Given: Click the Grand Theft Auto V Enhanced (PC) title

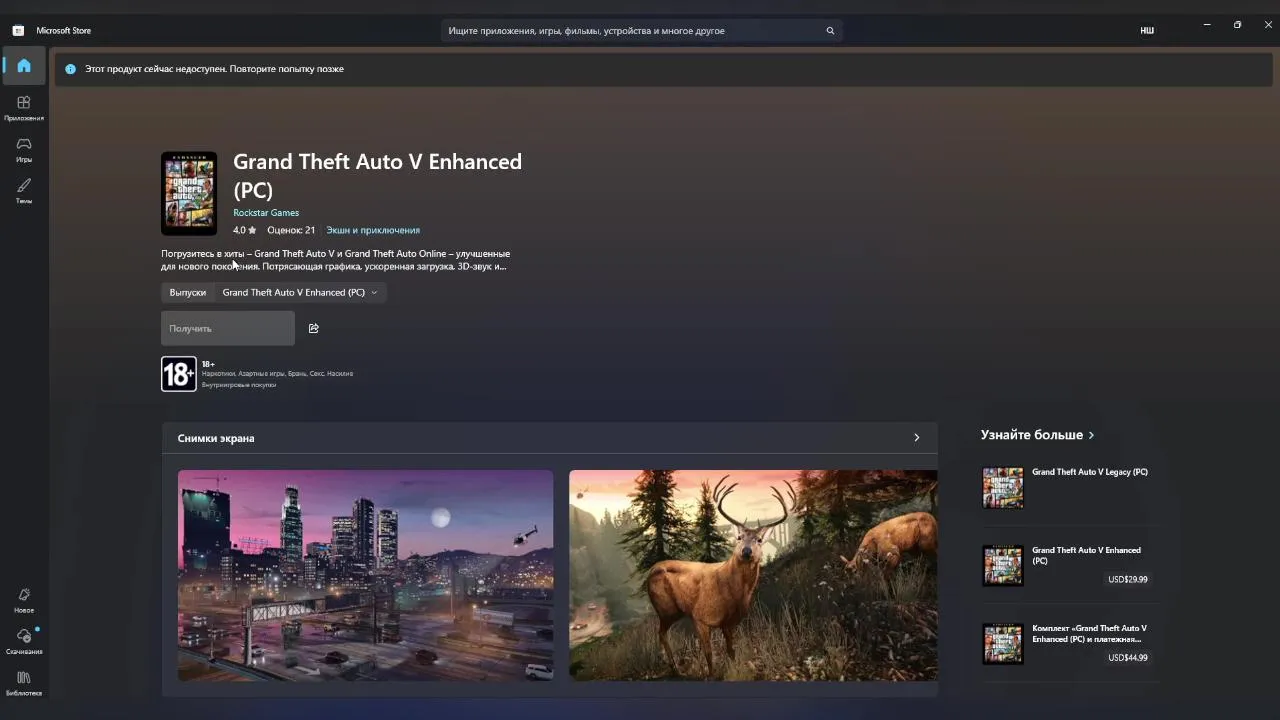Looking at the screenshot, I should [x=377, y=175].
